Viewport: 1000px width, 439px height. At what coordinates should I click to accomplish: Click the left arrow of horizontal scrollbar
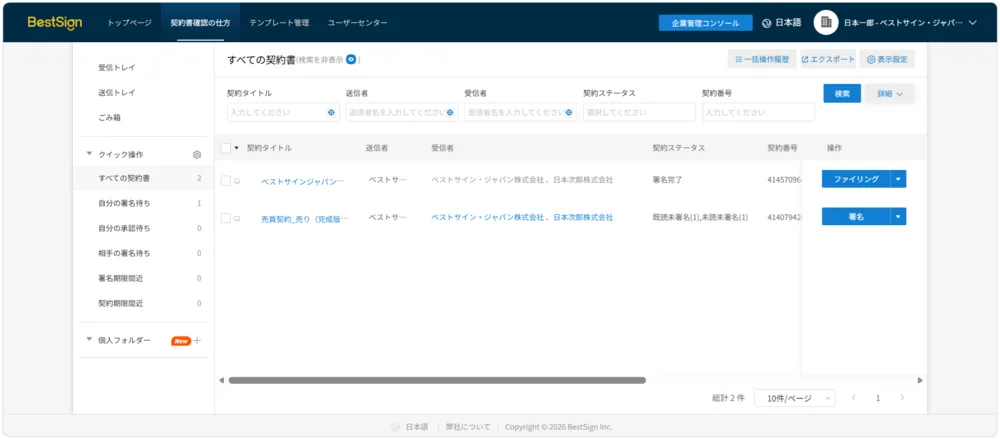pyautogui.click(x=221, y=380)
